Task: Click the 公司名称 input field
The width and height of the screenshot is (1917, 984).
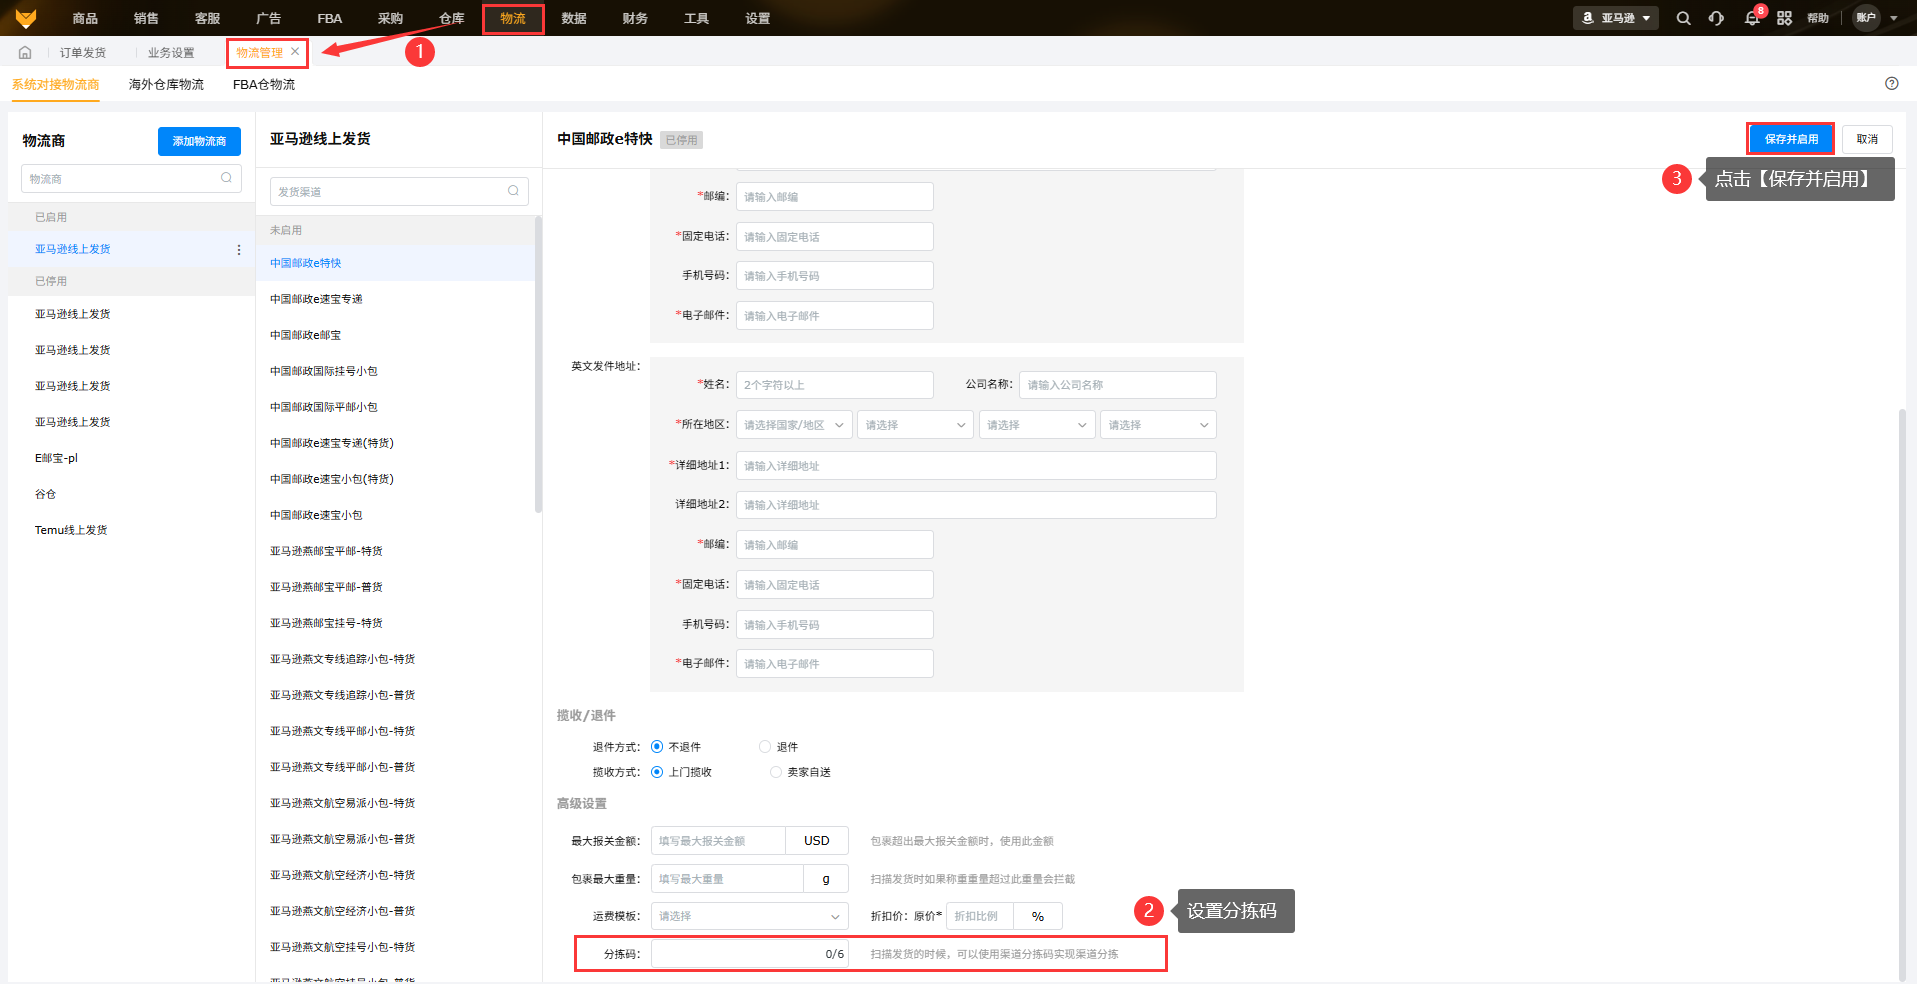Action: (x=1118, y=385)
